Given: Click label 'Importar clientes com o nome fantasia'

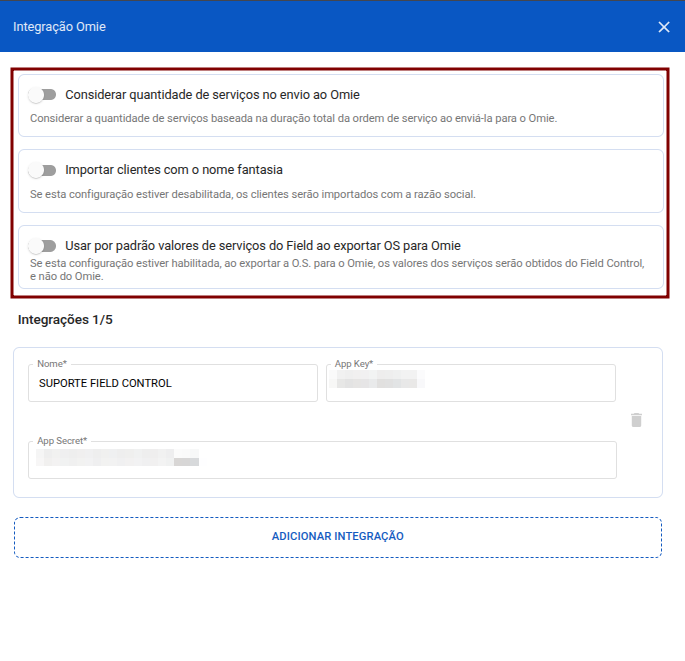Looking at the screenshot, I should 174,170.
